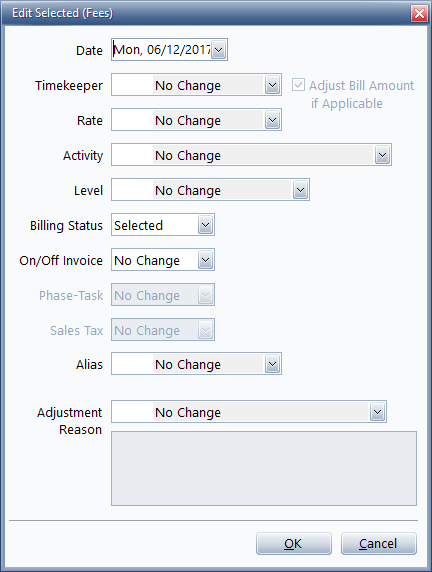
Task: Toggle Adjust Bill Amount if Applicable checkbox
Action: pyautogui.click(x=298, y=85)
